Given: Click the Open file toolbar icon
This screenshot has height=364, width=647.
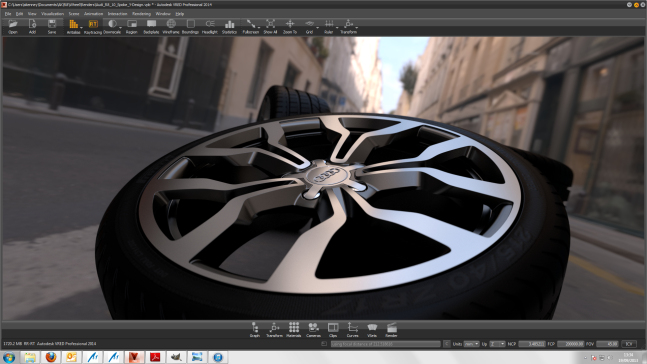Looking at the screenshot, I should (13, 26).
